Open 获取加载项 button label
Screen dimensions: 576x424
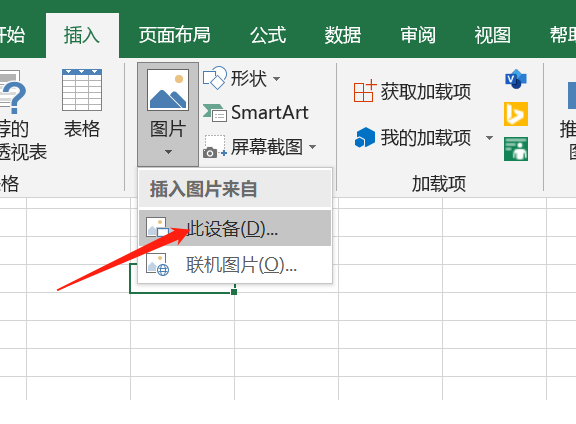[426, 91]
